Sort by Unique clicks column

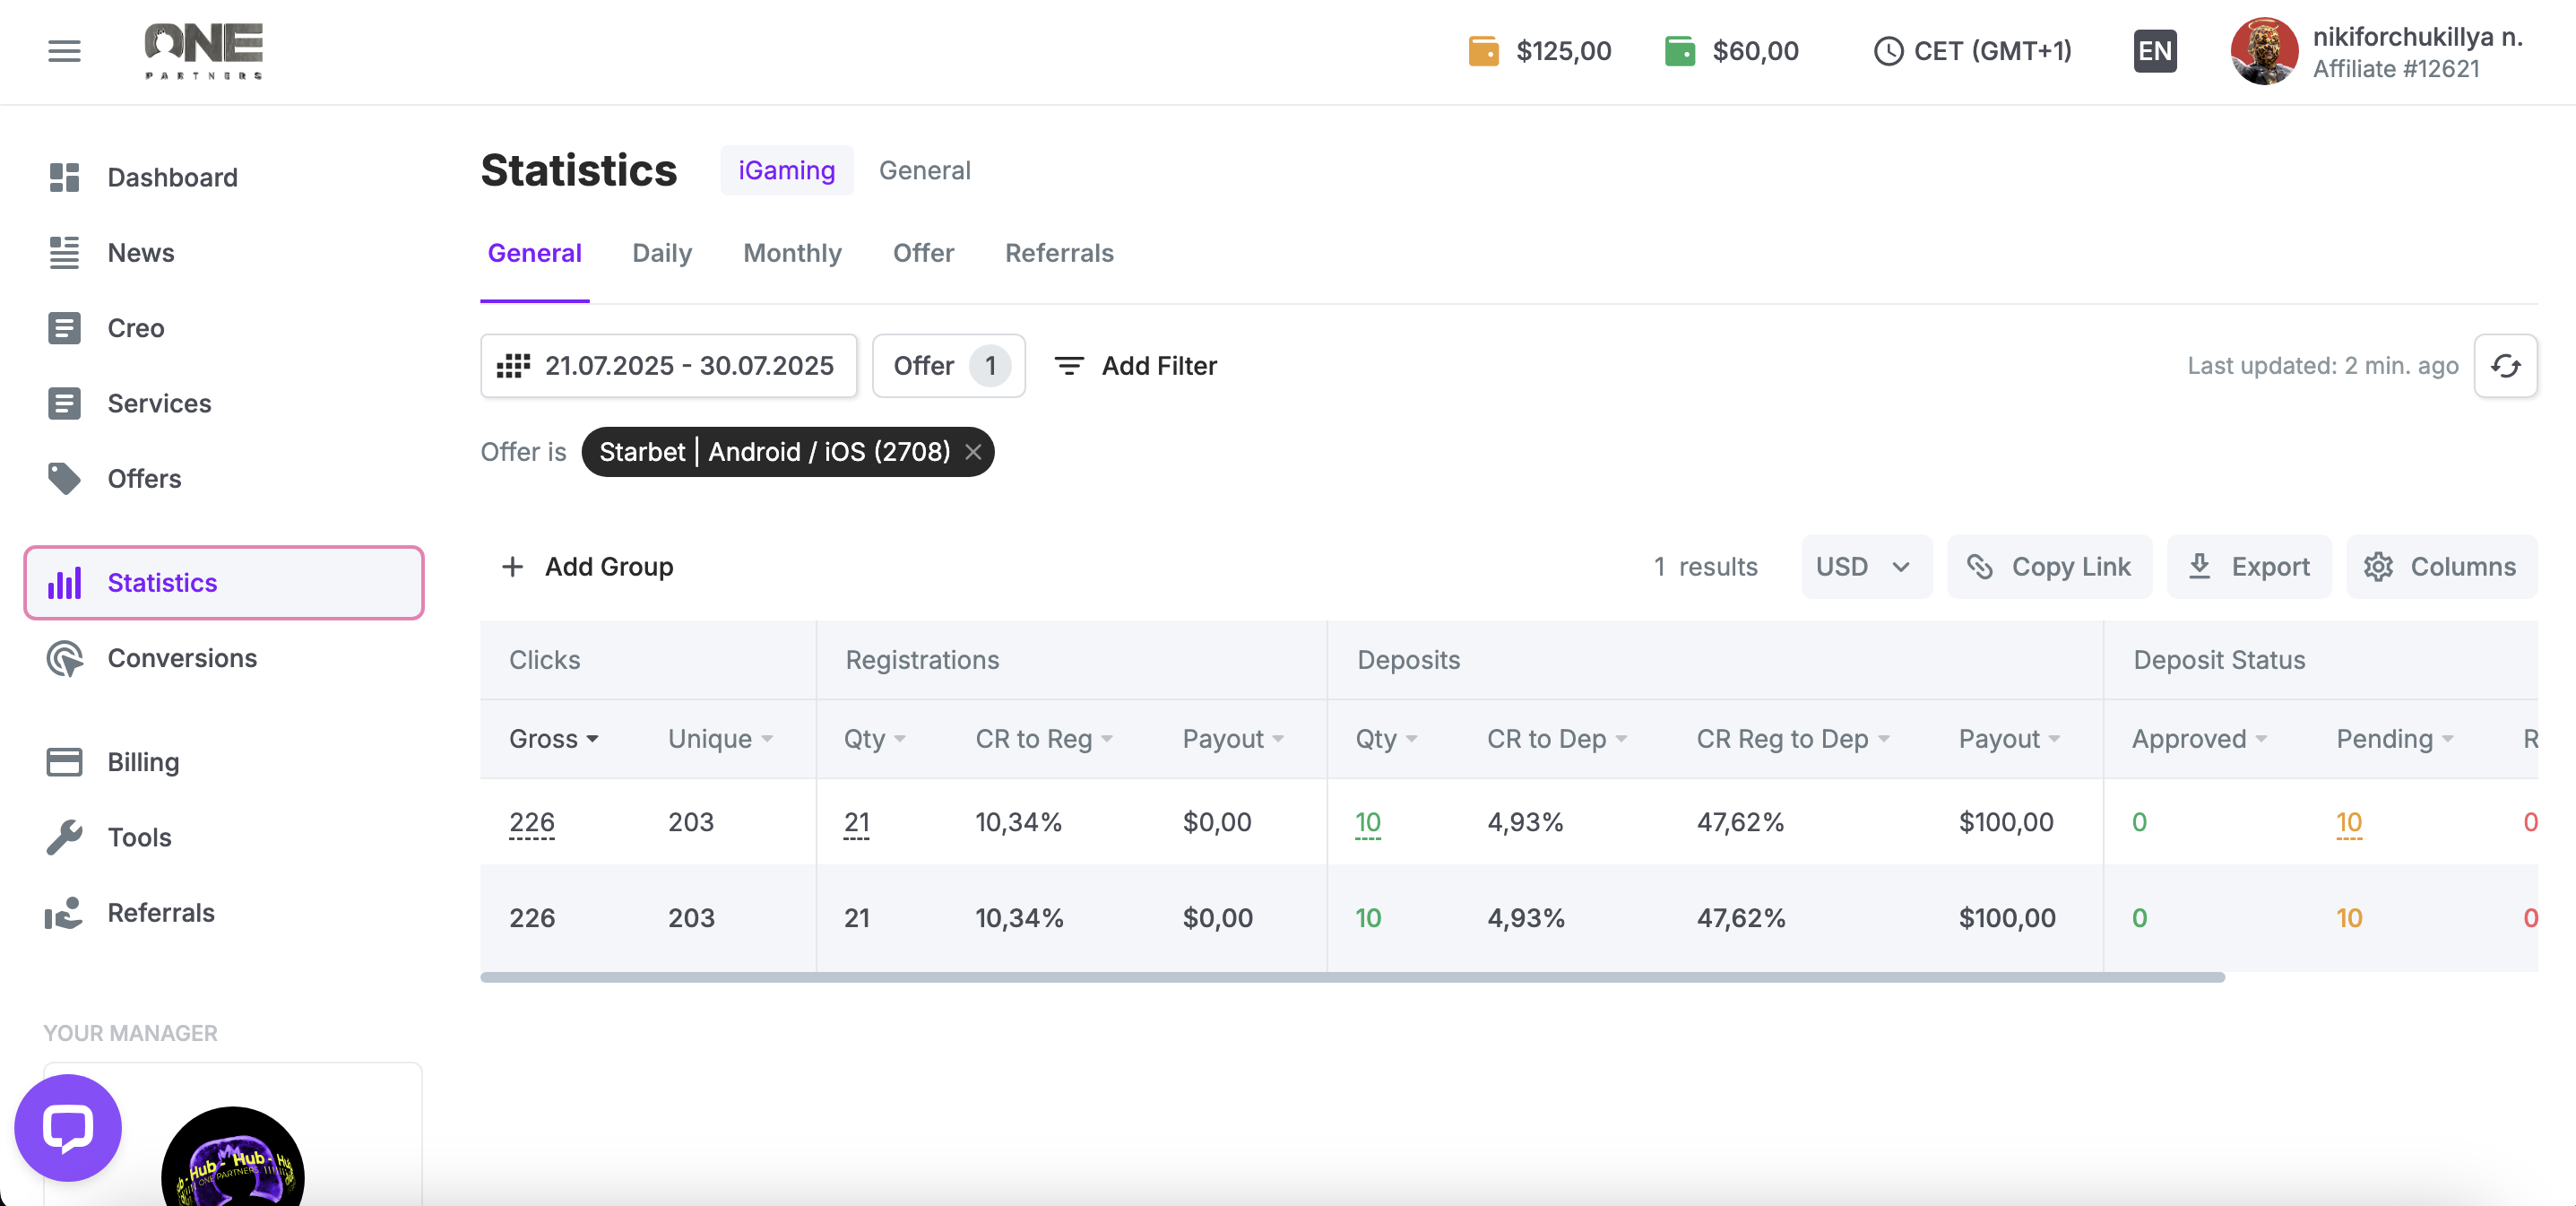[x=720, y=739]
